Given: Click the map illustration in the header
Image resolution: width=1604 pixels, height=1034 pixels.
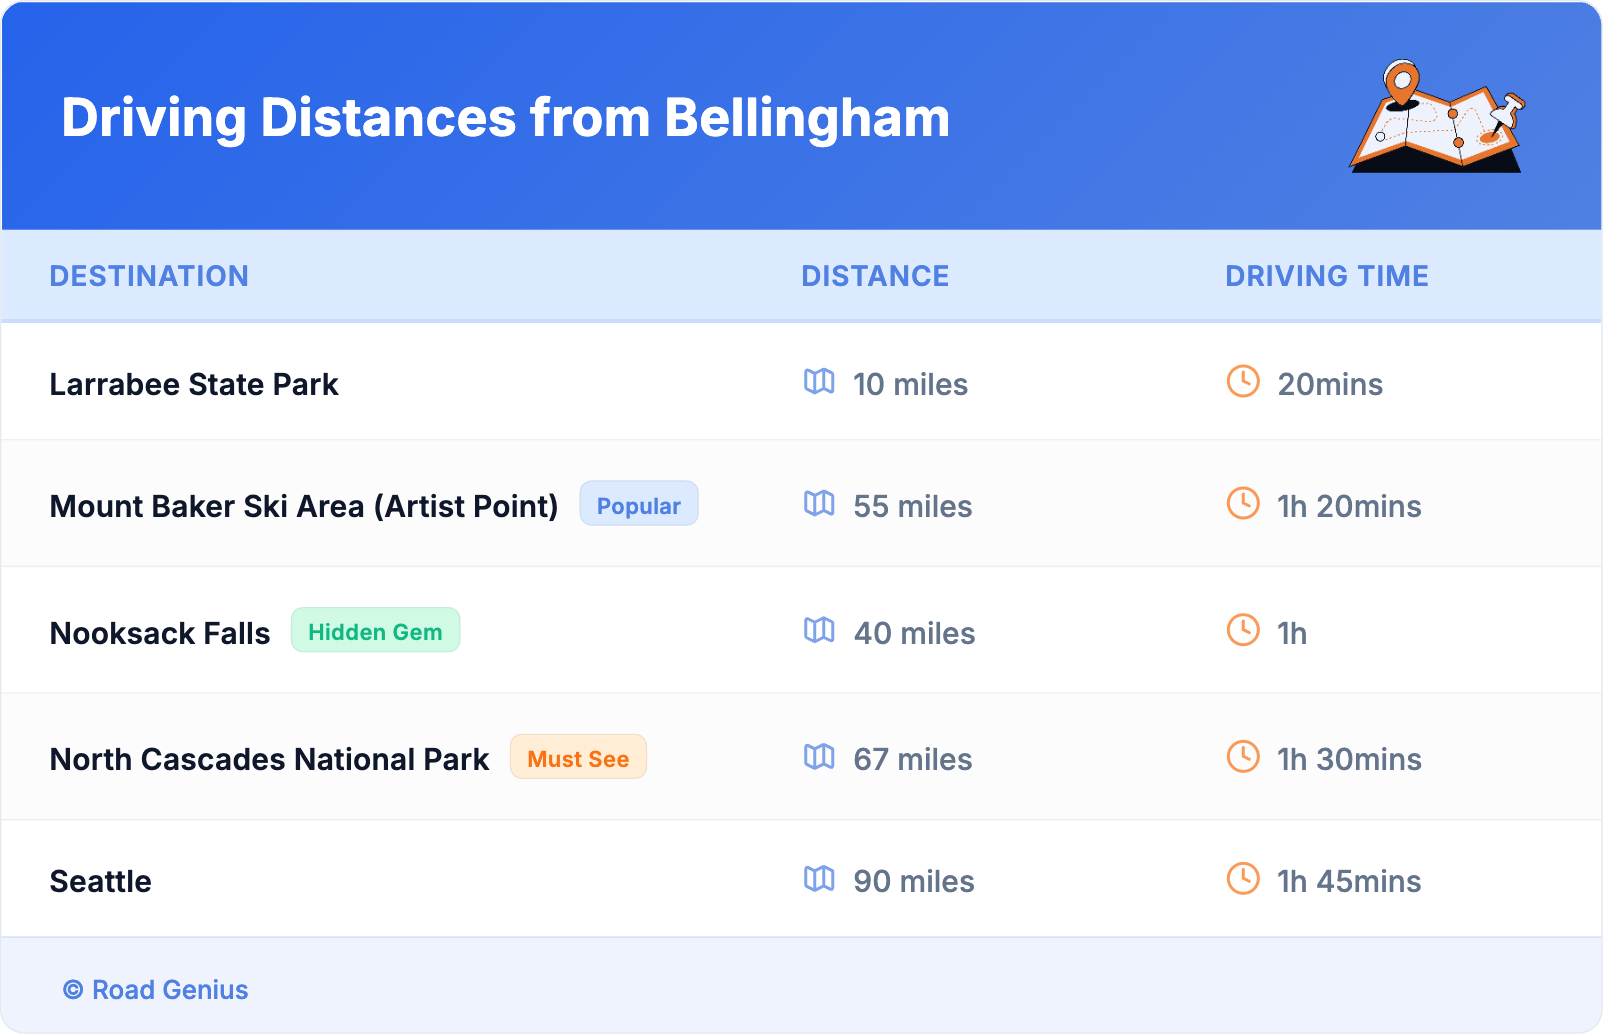Looking at the screenshot, I should tap(1437, 117).
